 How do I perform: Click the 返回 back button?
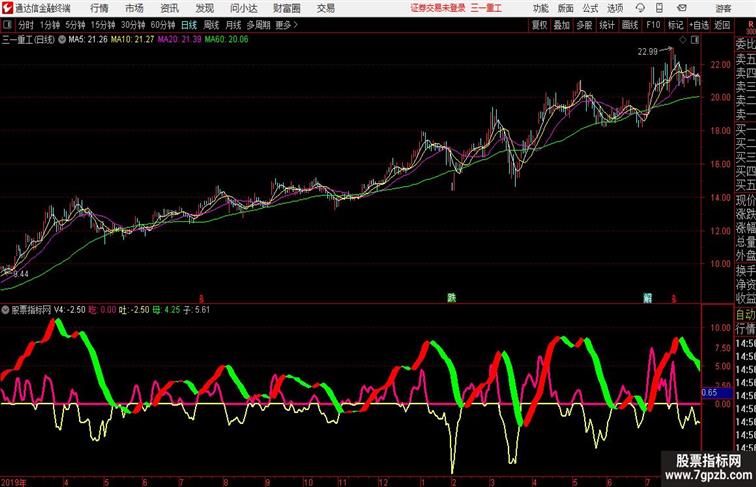[722, 25]
